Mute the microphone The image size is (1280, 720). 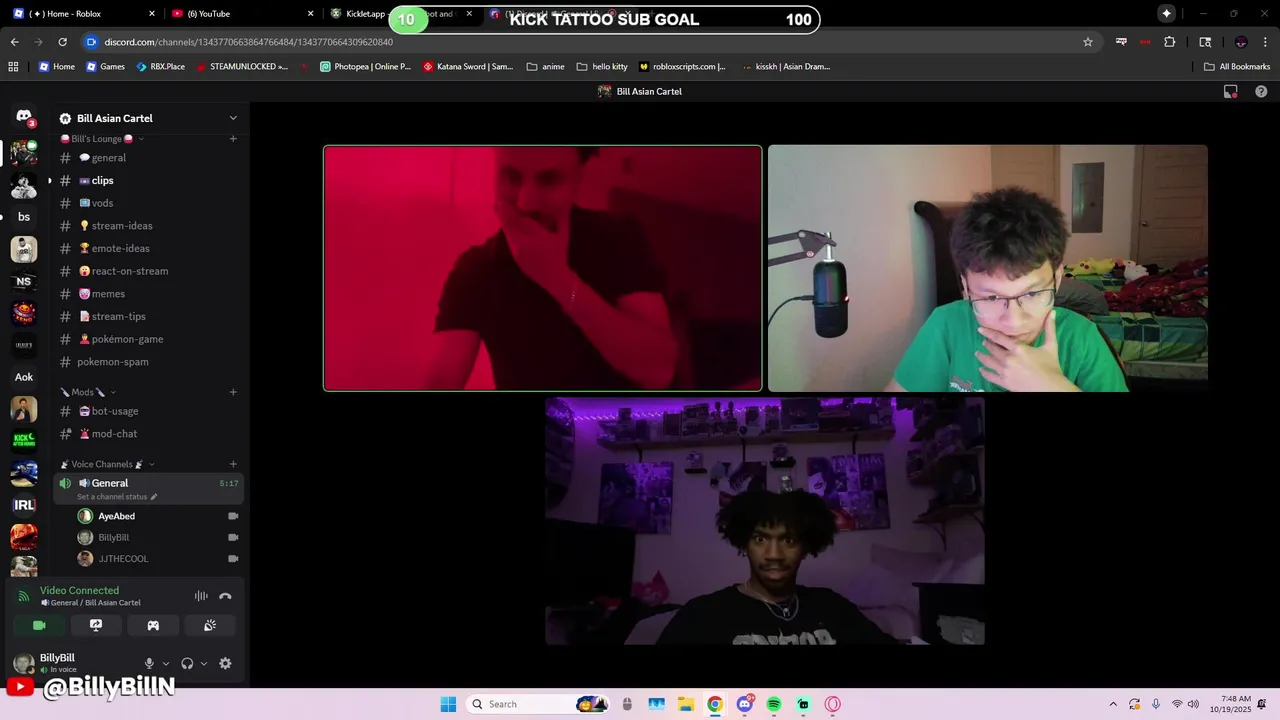pyautogui.click(x=149, y=663)
